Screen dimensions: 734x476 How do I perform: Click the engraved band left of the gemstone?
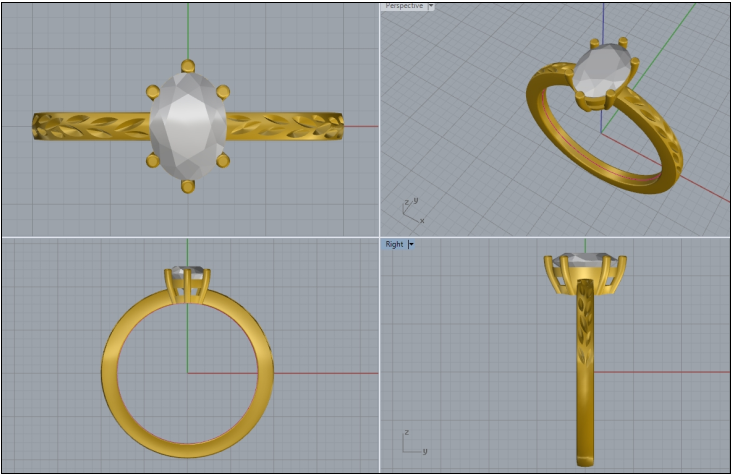[90, 126]
